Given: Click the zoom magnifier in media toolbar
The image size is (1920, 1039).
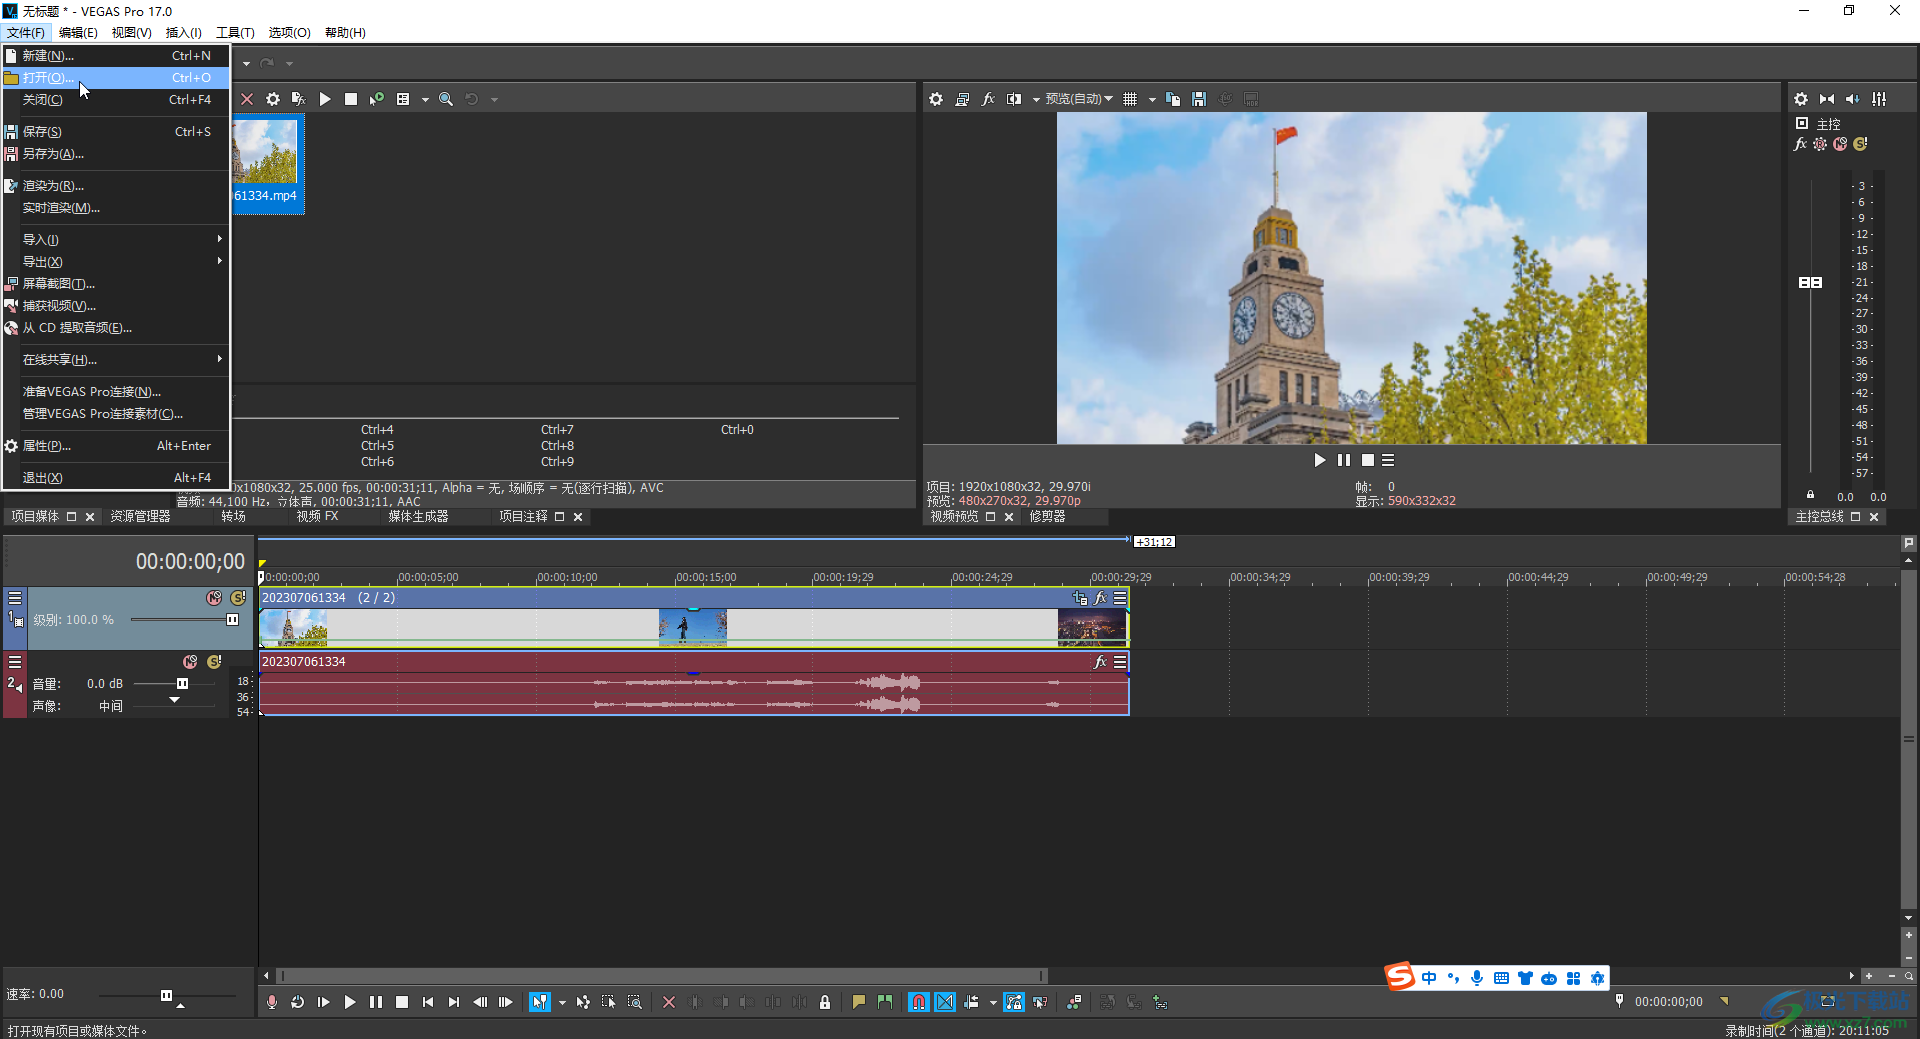Looking at the screenshot, I should (x=446, y=99).
